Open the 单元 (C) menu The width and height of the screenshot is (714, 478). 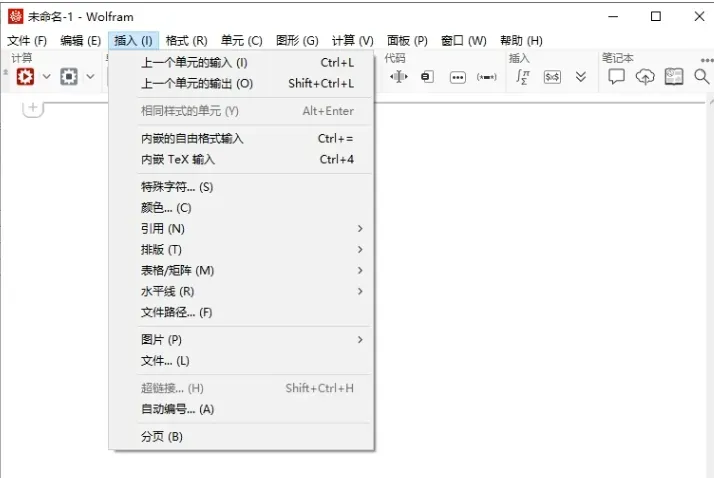click(241, 41)
